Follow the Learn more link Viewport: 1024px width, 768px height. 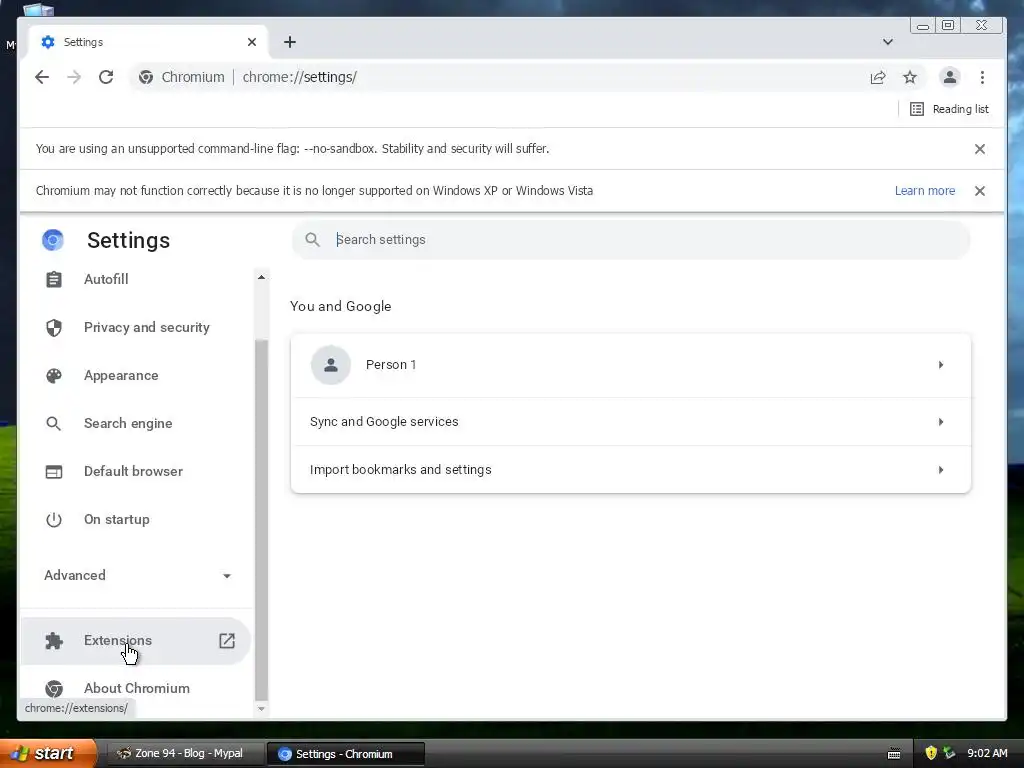tap(925, 191)
